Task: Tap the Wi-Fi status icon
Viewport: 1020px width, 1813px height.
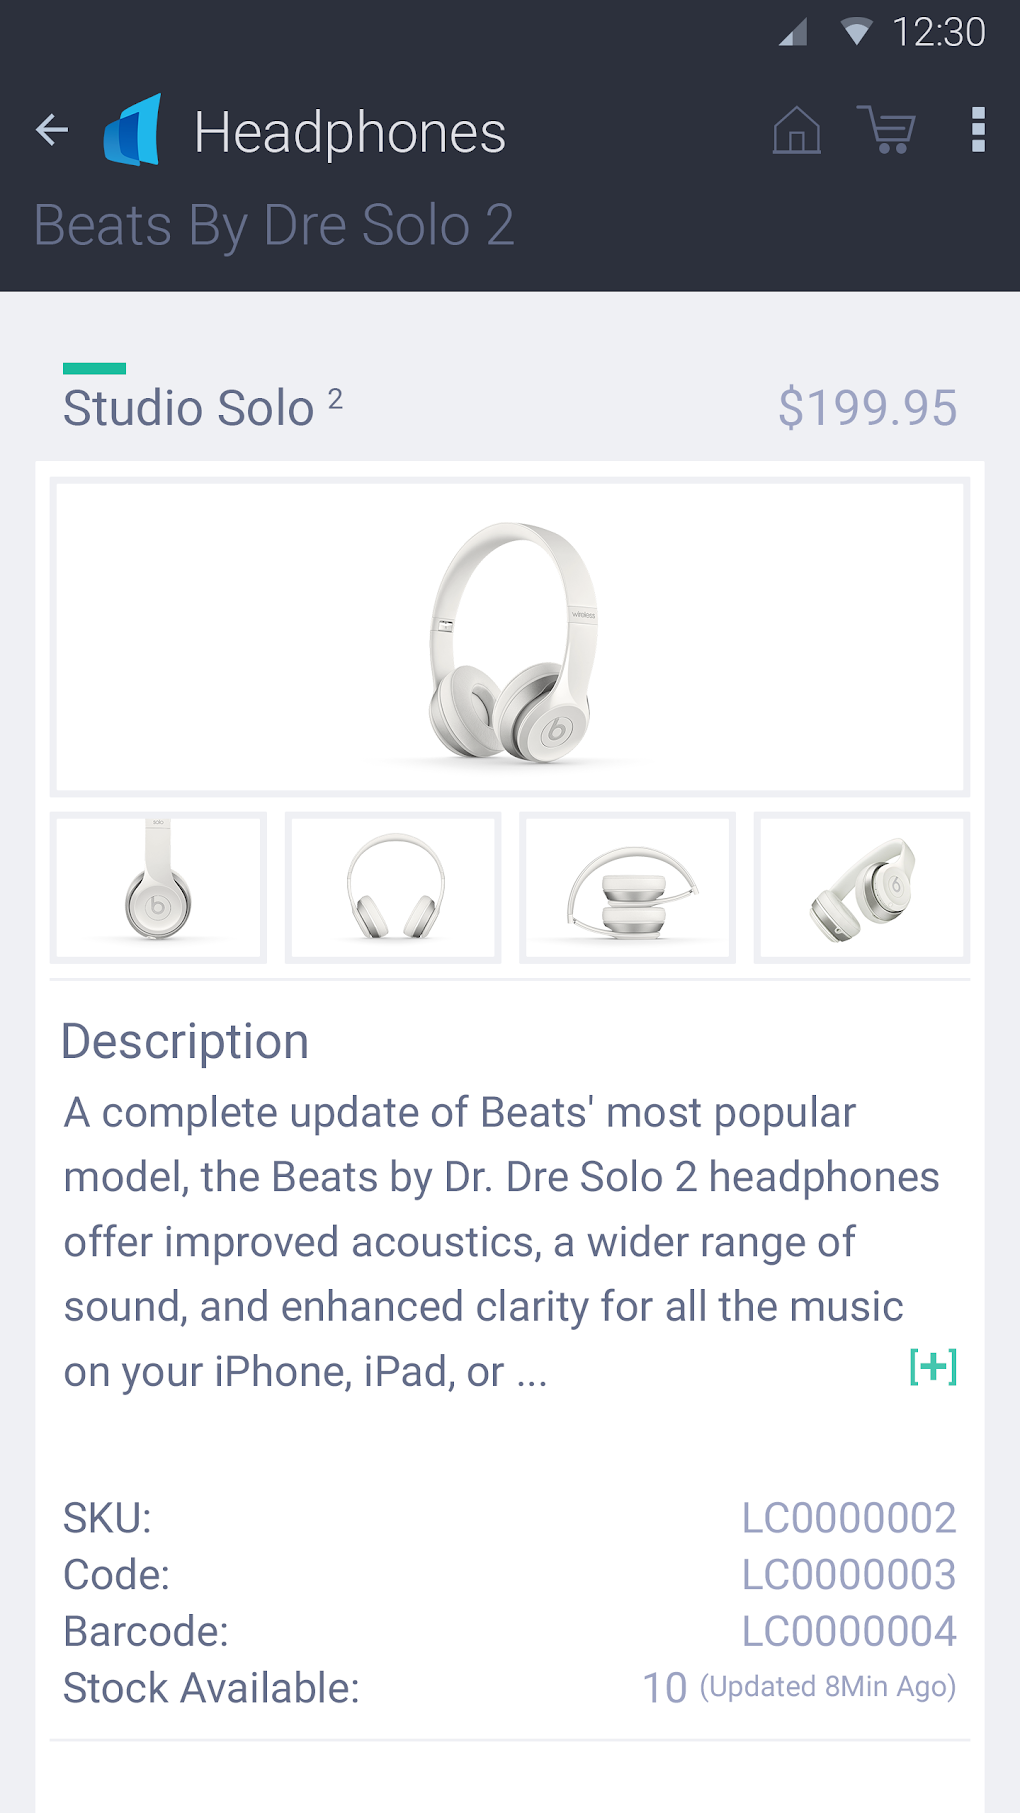Action: pyautogui.click(x=856, y=32)
